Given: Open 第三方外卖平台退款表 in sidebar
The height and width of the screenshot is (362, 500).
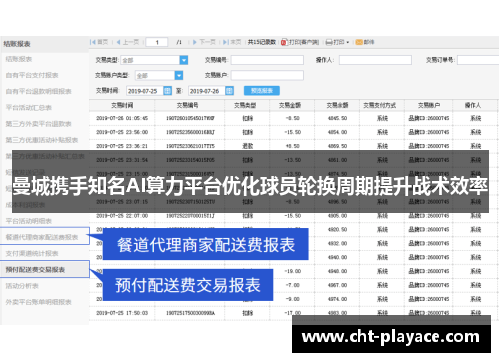Looking at the screenshot, I should (x=38, y=124).
